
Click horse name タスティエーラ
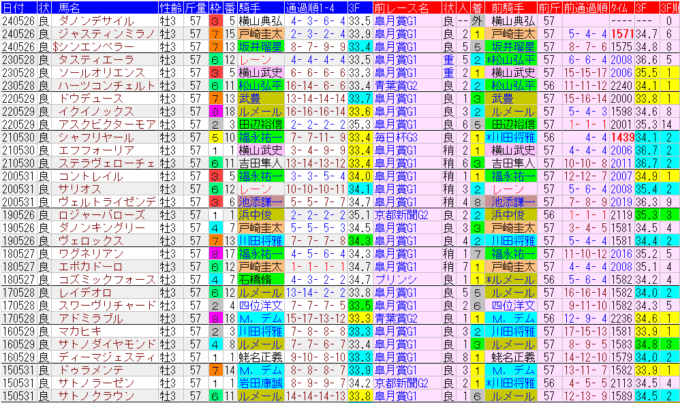(x=96, y=60)
